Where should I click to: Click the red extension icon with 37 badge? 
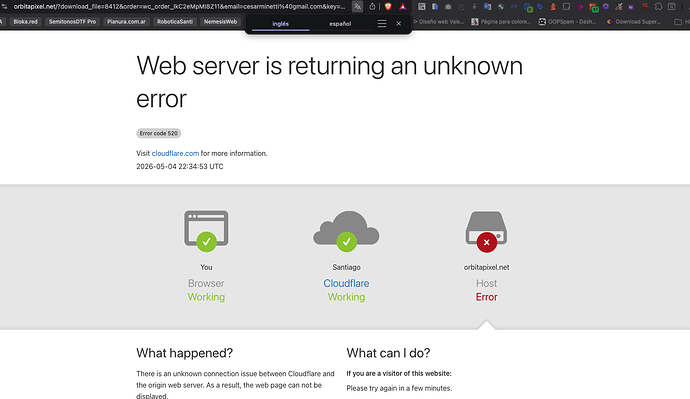[593, 7]
